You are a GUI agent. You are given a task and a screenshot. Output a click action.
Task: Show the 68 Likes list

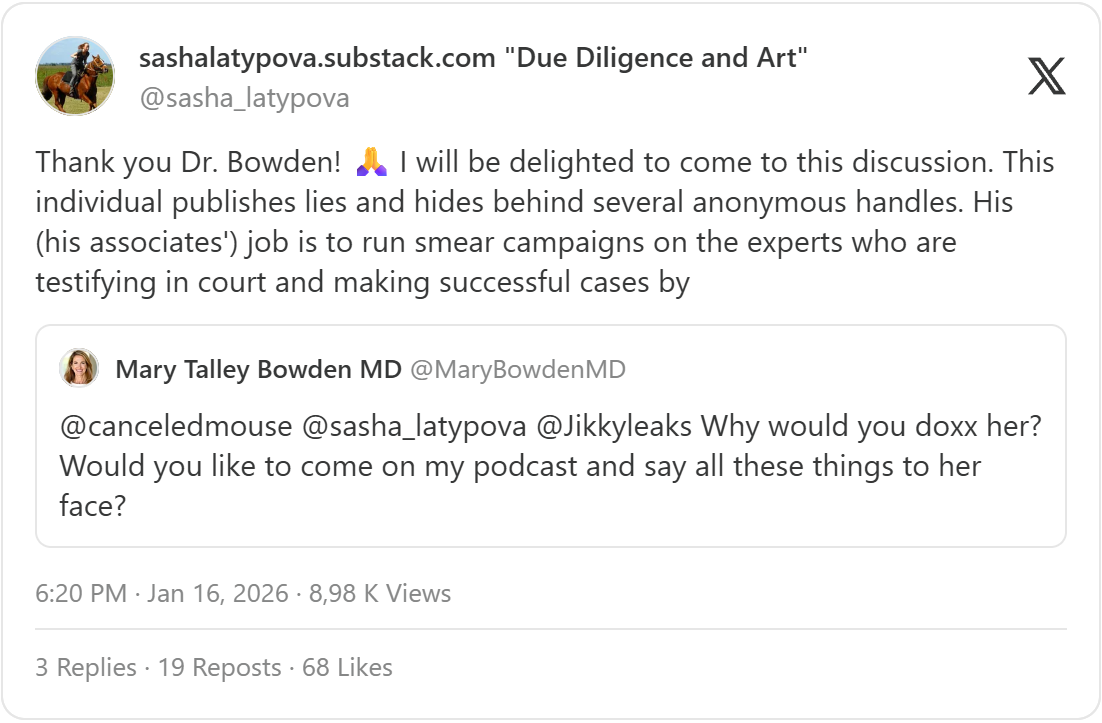pos(347,667)
